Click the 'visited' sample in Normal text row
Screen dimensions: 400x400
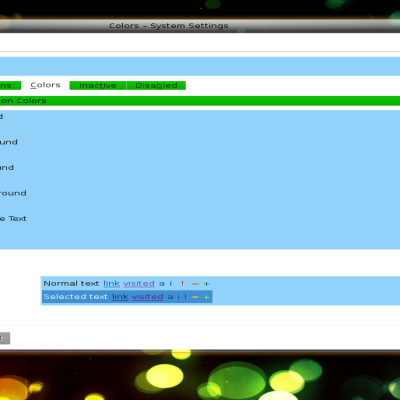139,284
